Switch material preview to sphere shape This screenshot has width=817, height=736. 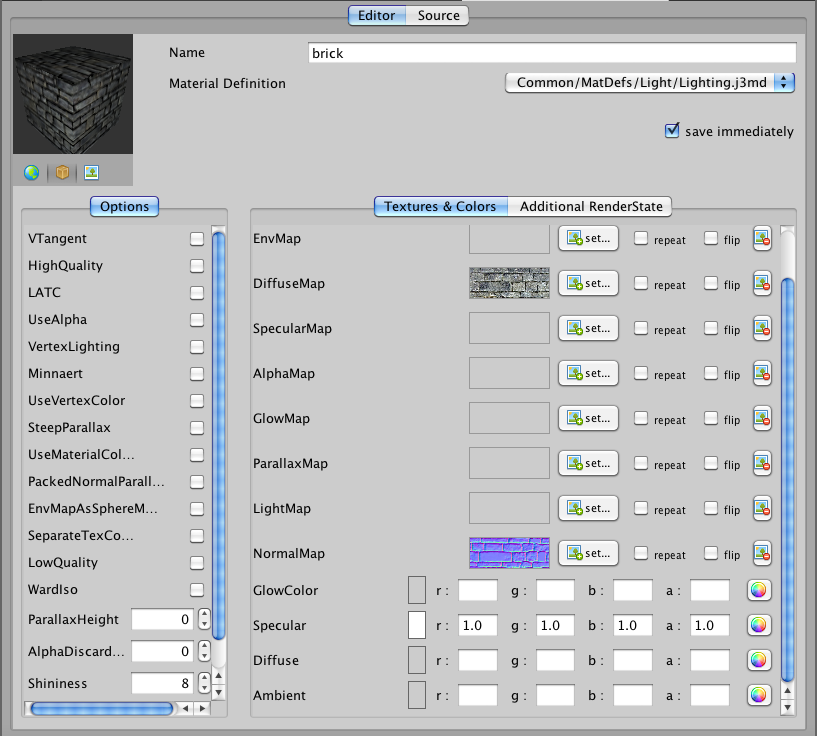tap(30, 172)
